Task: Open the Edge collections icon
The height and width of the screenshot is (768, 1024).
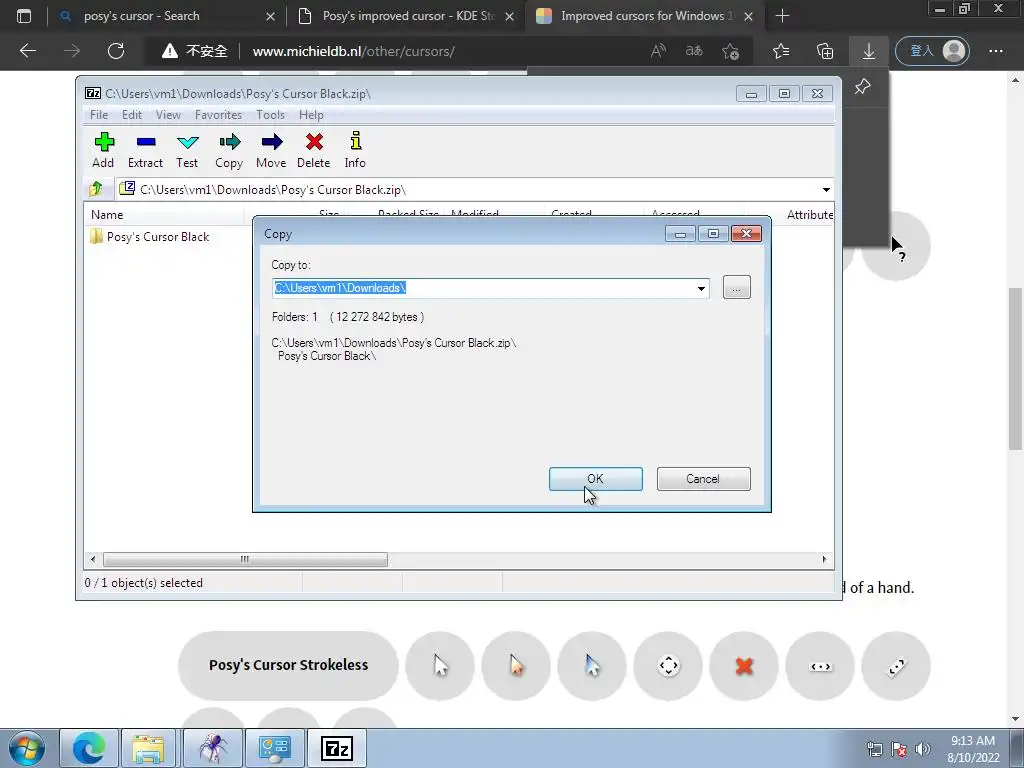Action: pos(825,51)
